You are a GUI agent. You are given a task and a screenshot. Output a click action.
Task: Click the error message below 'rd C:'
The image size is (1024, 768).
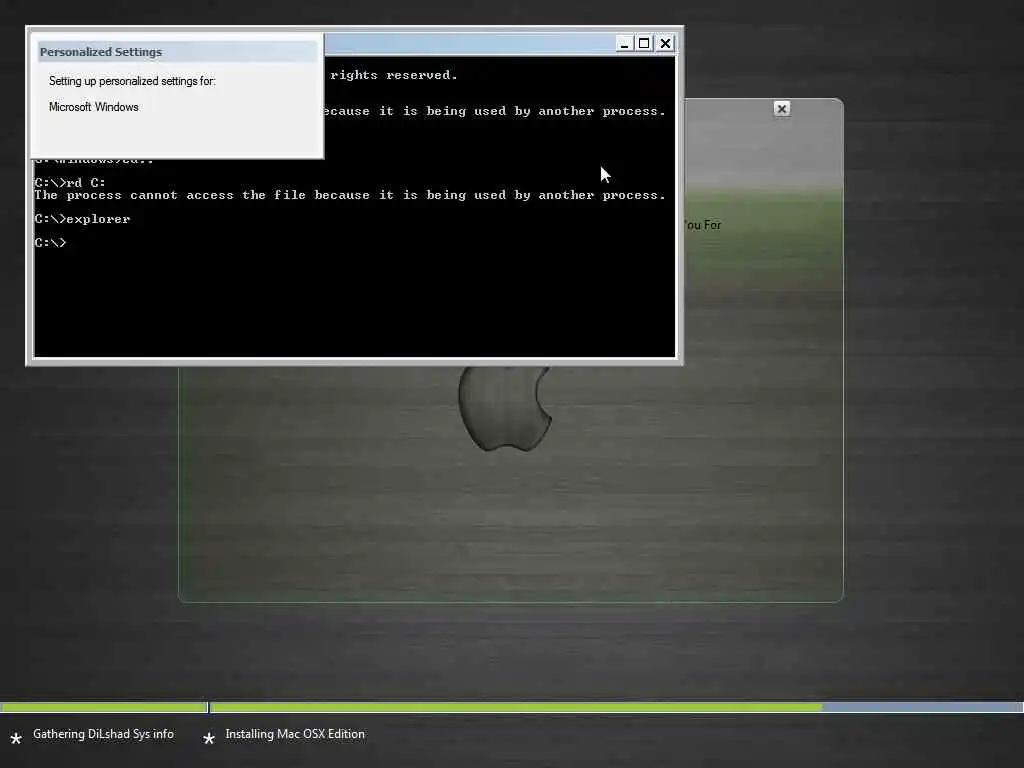350,195
